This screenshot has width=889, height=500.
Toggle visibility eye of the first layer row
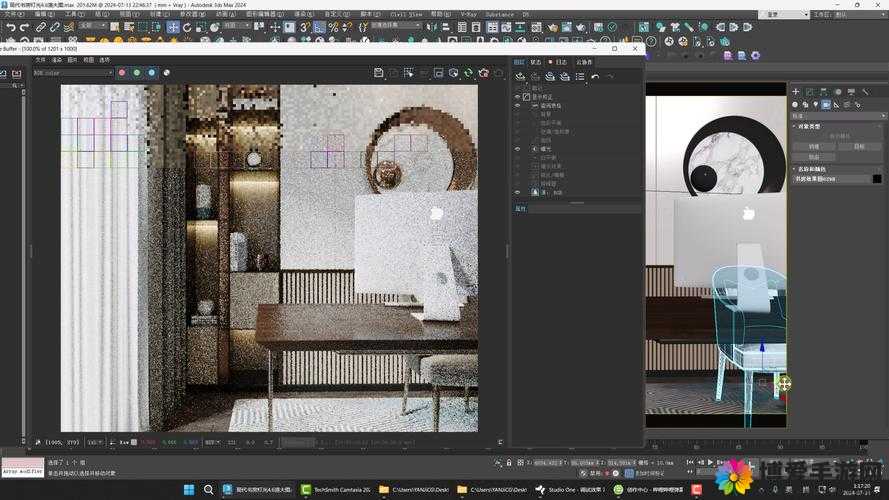click(x=517, y=97)
